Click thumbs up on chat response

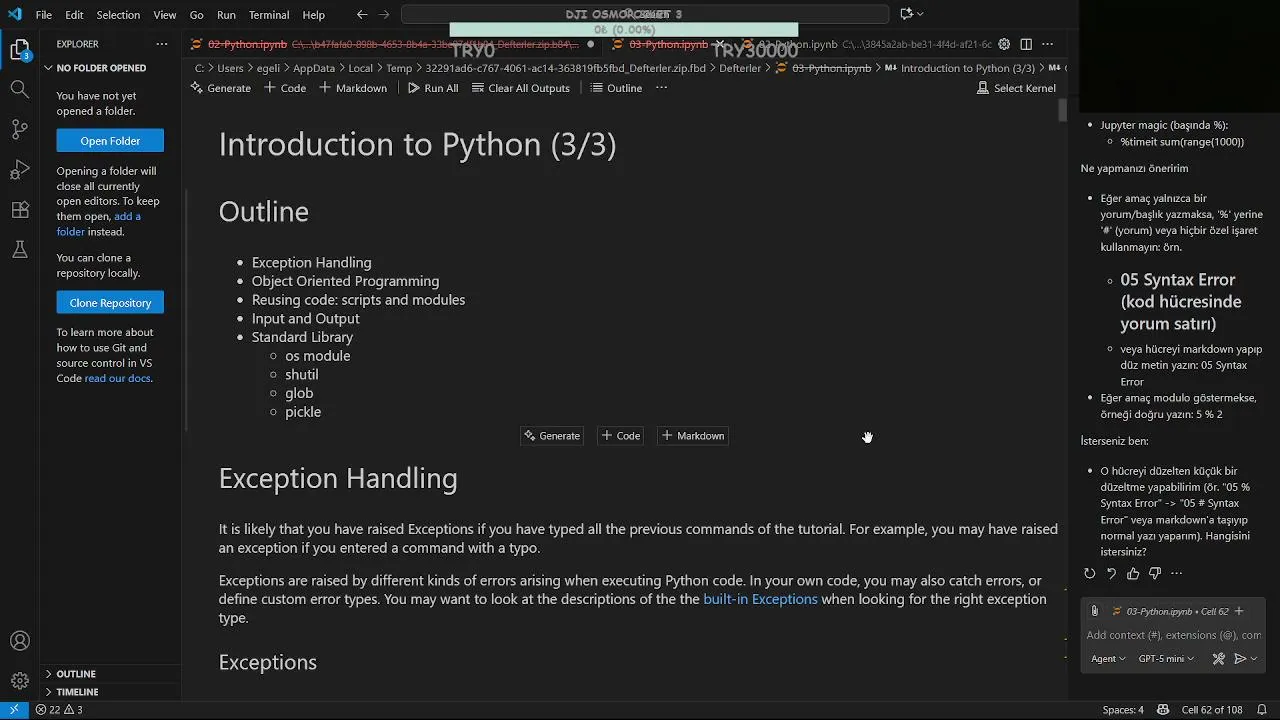coord(1133,574)
